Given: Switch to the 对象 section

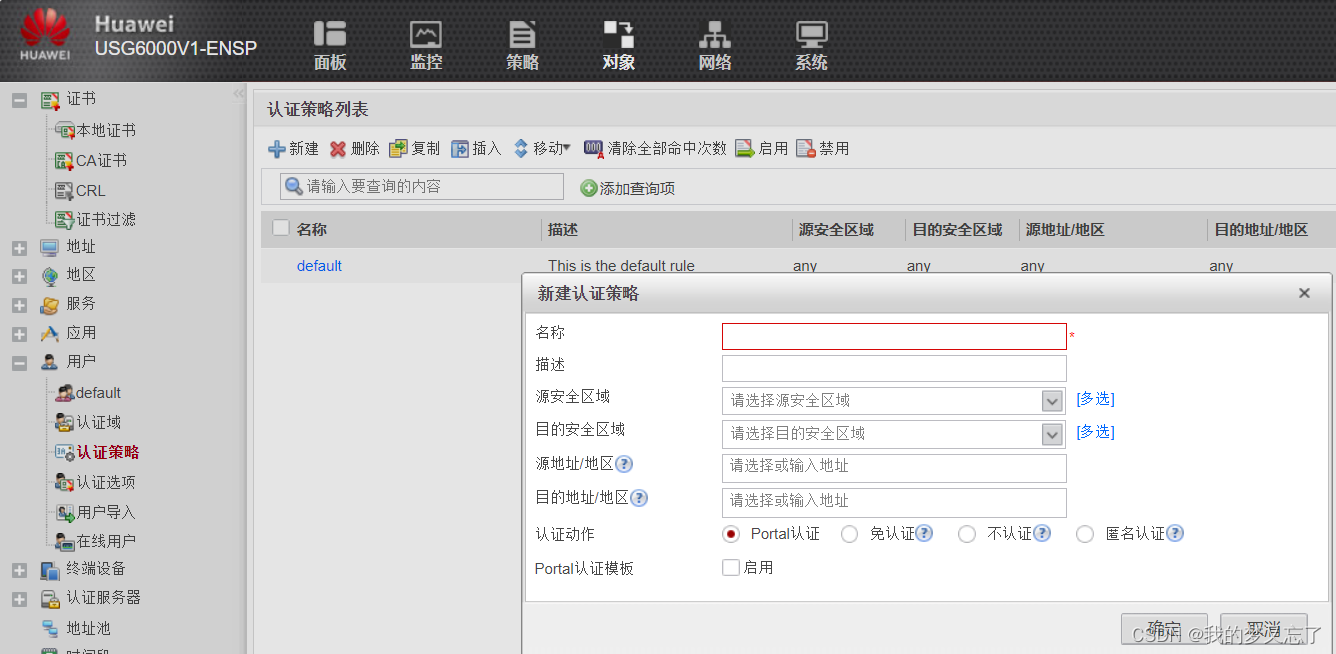Looking at the screenshot, I should click(618, 44).
